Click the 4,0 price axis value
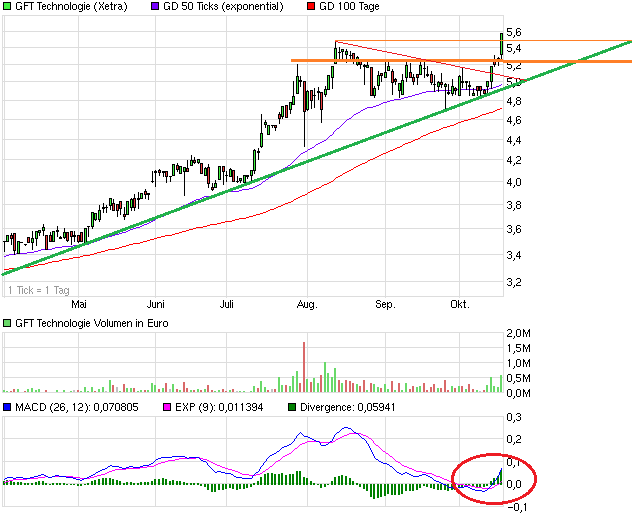Screen dimensions: 632x515 514,182
